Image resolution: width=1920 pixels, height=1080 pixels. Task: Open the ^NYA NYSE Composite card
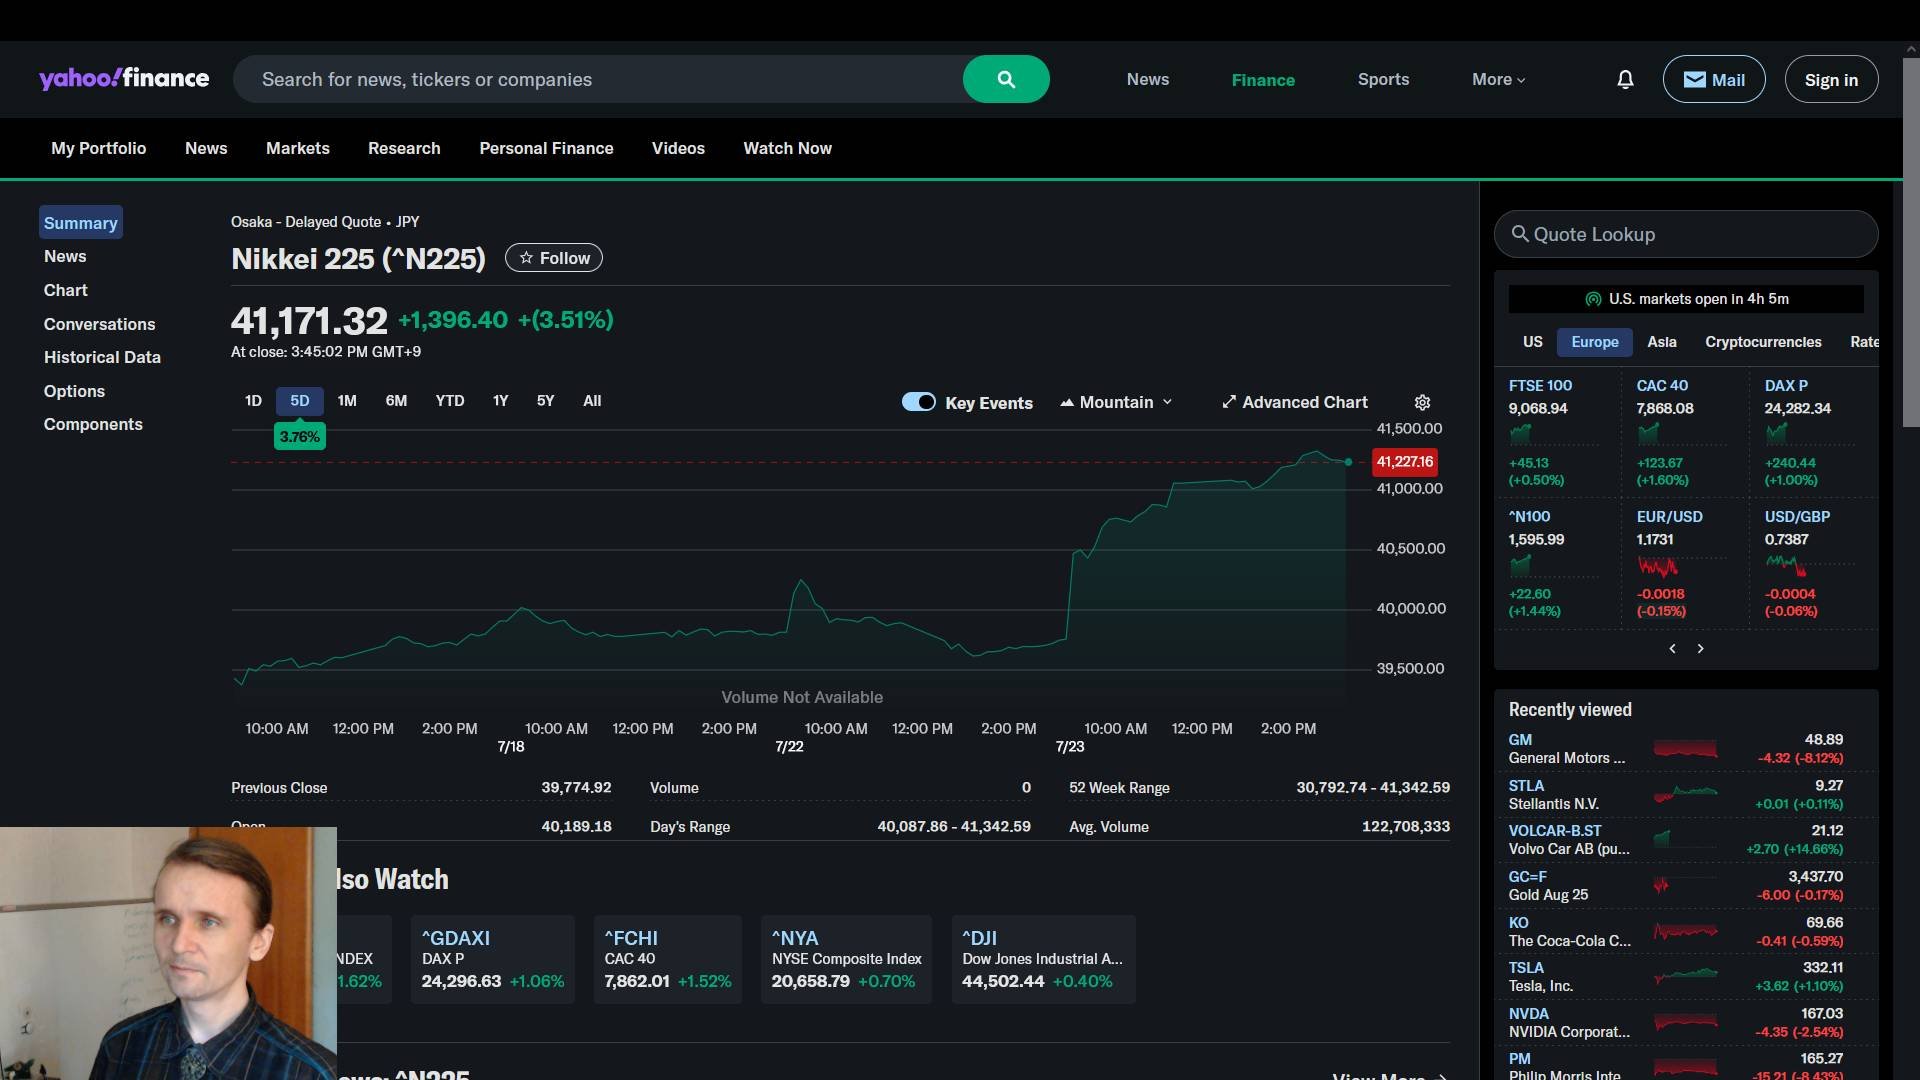coord(846,959)
